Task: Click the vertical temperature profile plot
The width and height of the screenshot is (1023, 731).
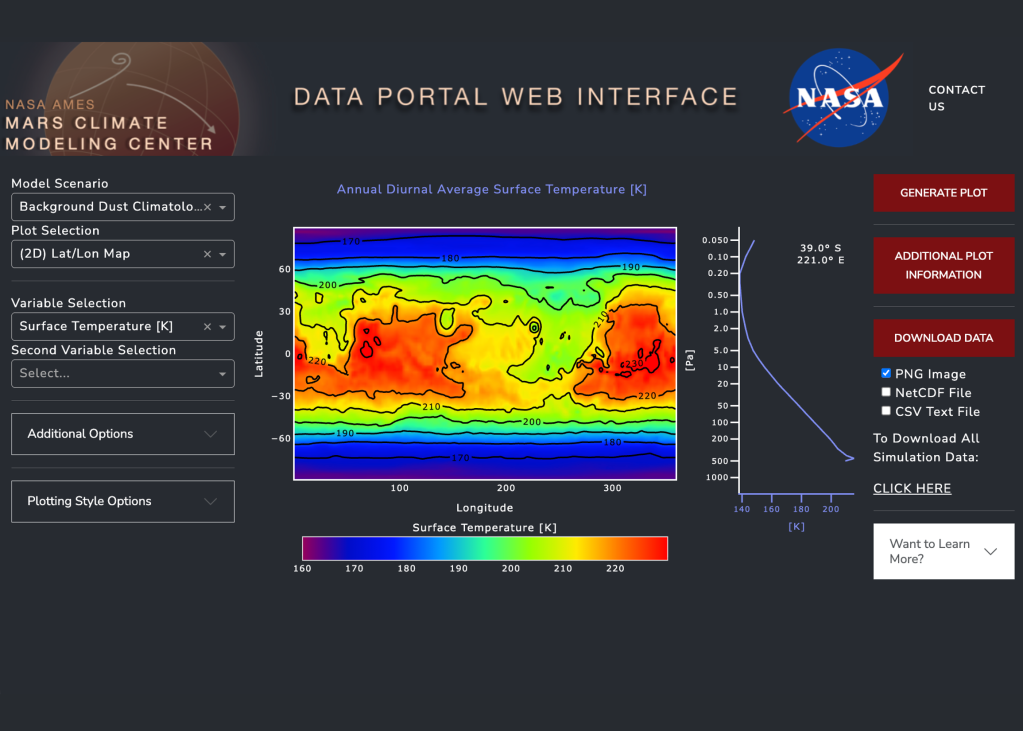Action: 796,361
